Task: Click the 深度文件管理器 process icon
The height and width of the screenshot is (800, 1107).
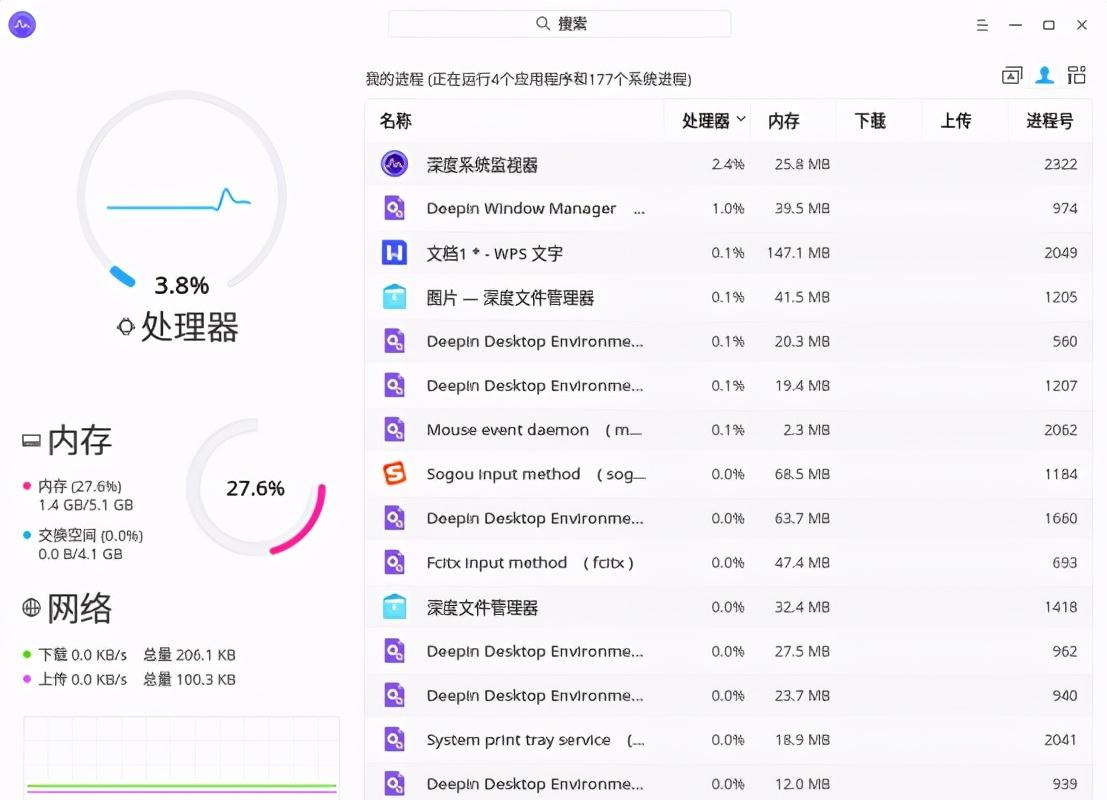Action: [x=395, y=607]
